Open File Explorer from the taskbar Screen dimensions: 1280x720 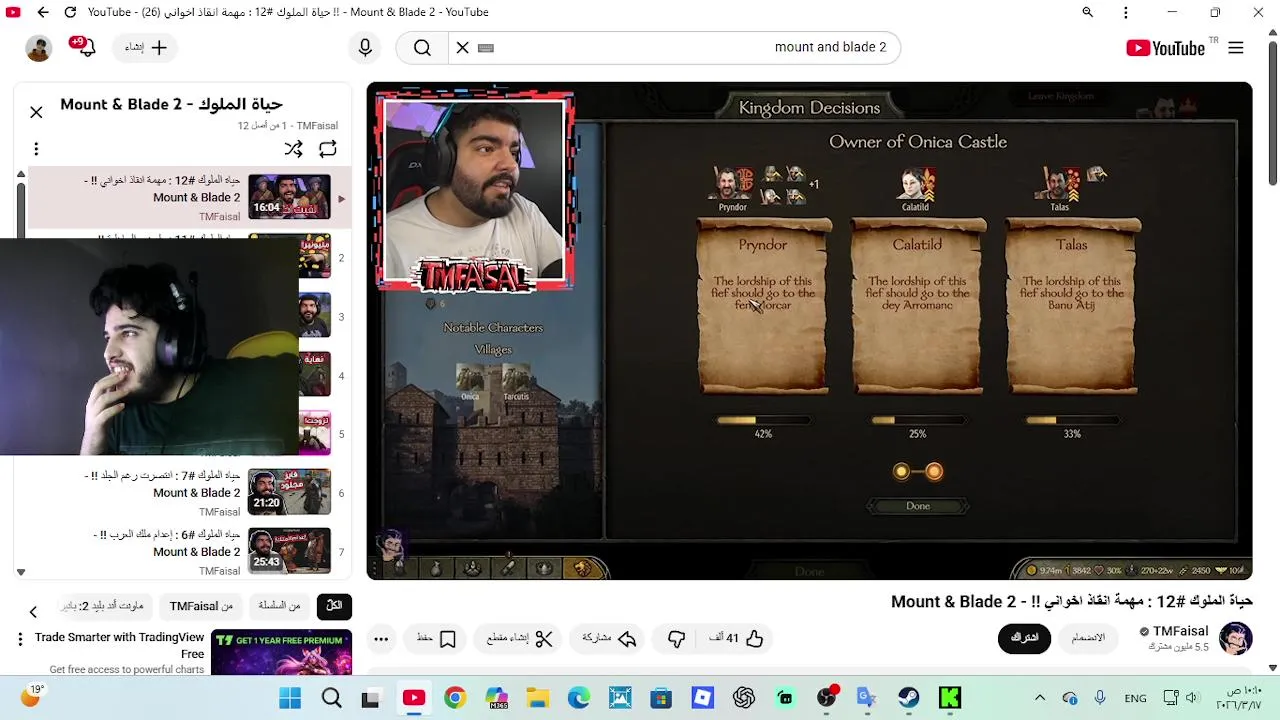(537, 698)
